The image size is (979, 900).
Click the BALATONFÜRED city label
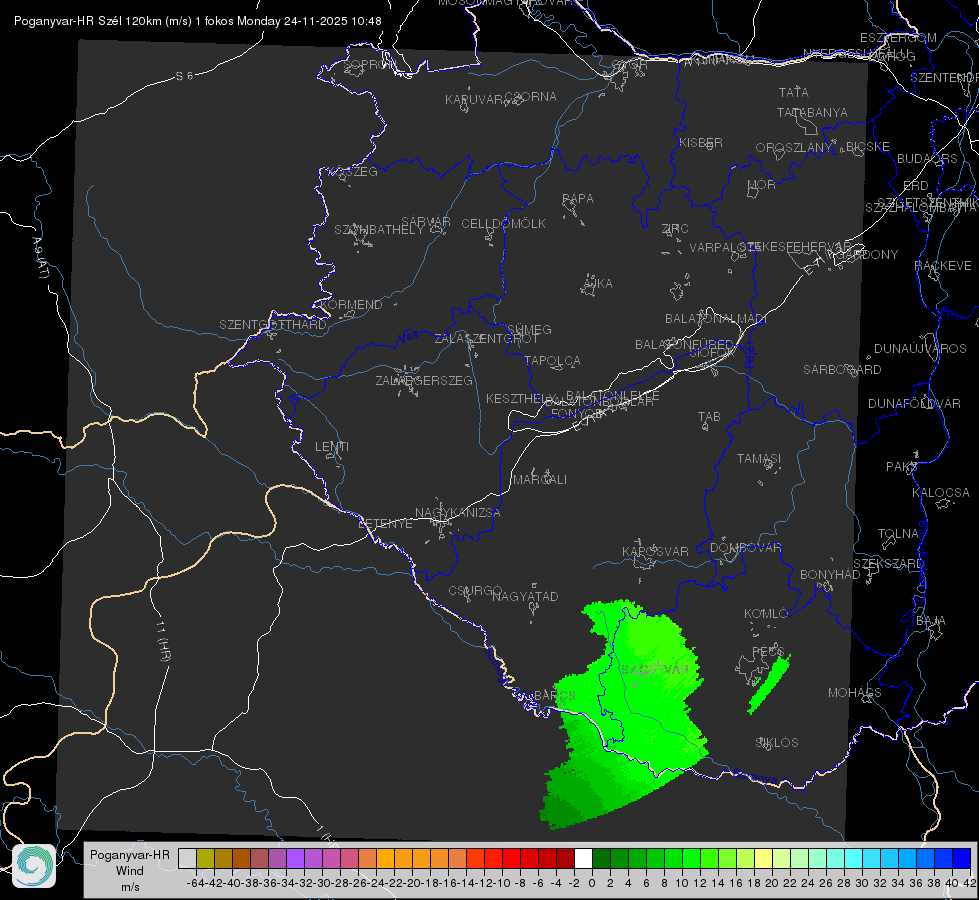(x=684, y=345)
